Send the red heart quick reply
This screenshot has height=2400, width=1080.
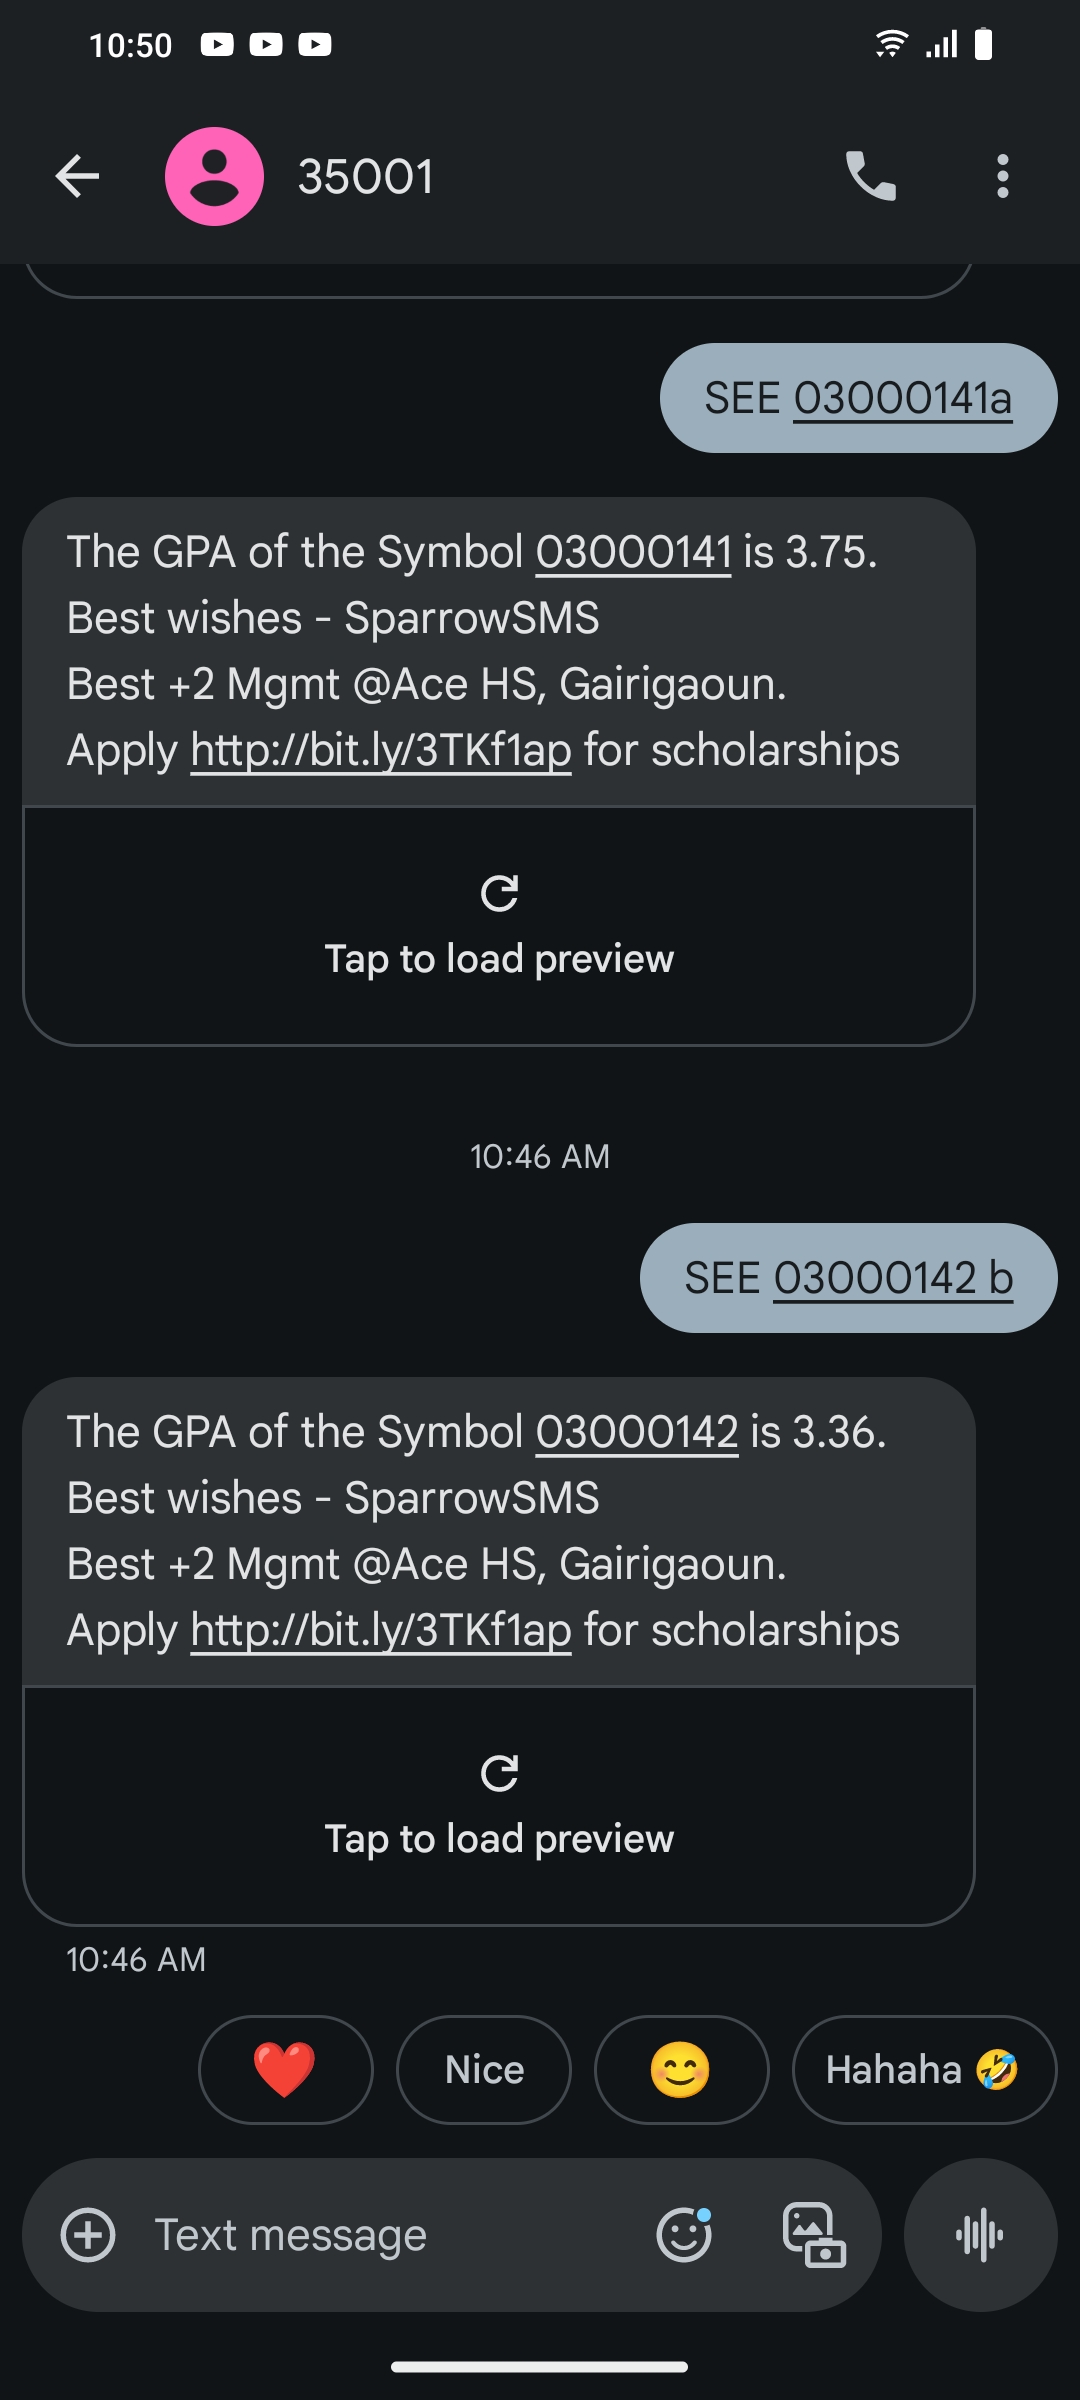click(x=285, y=2069)
